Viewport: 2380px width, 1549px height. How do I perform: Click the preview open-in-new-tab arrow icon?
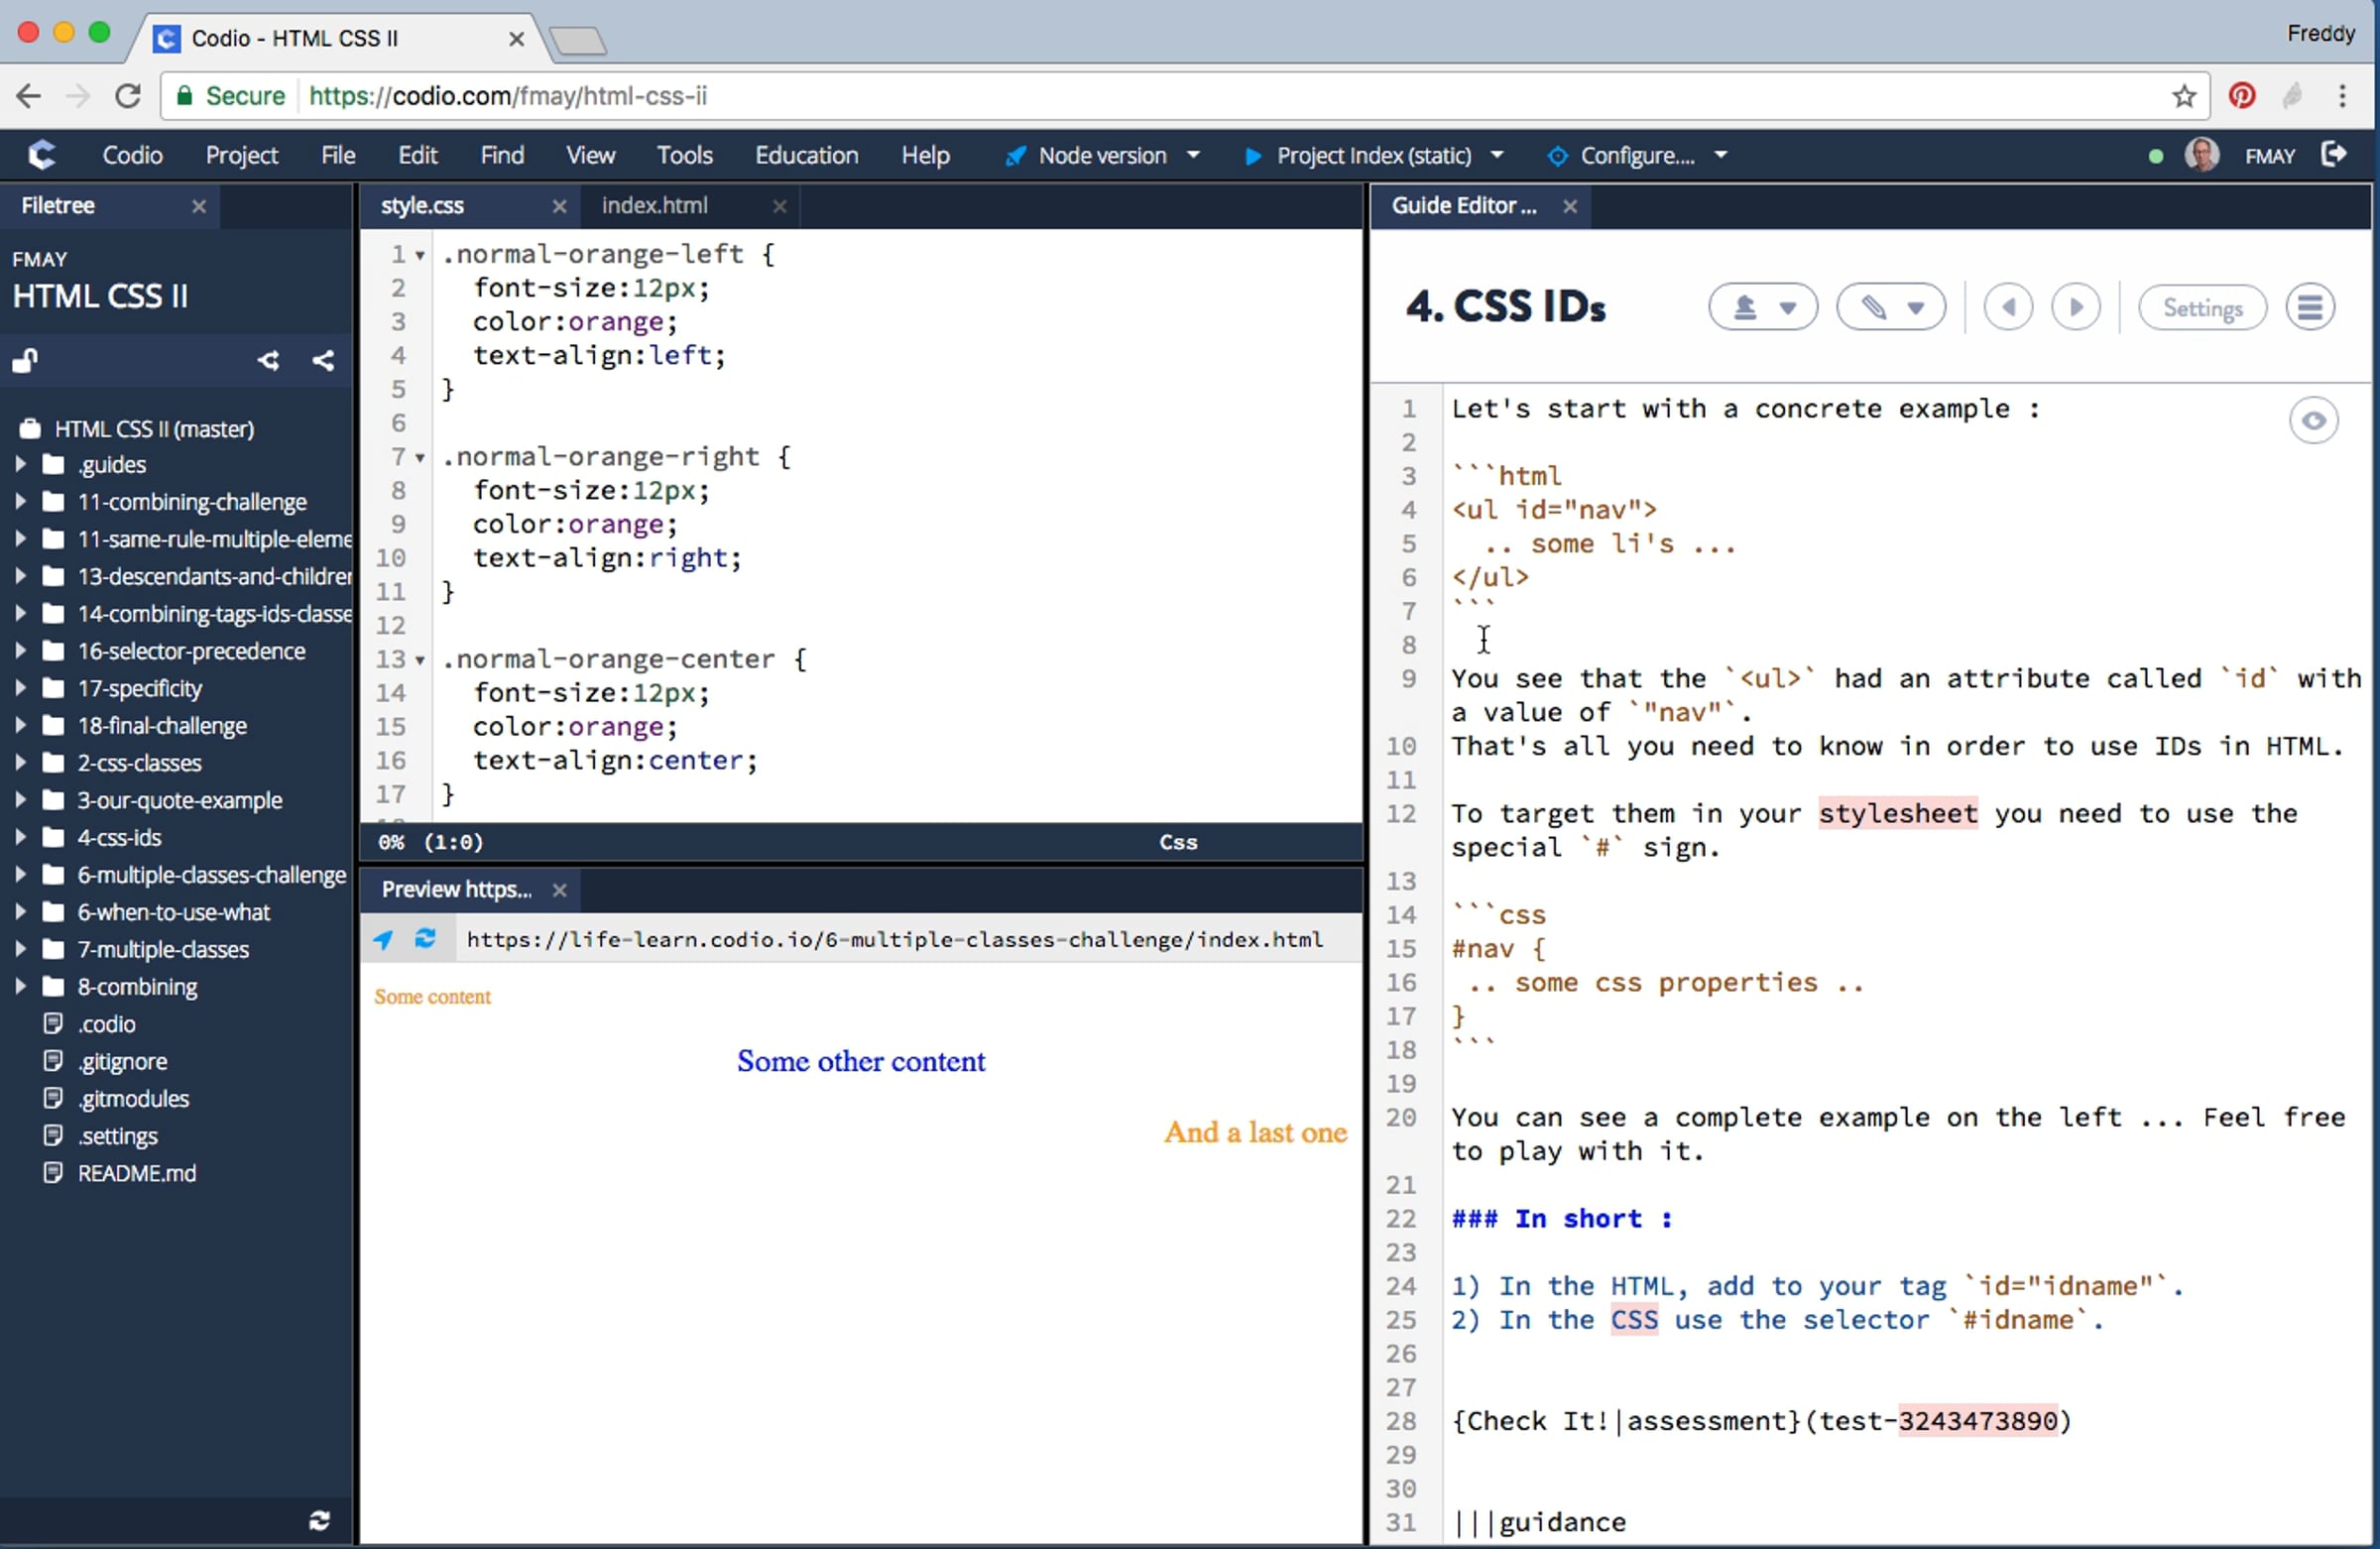click(x=383, y=939)
